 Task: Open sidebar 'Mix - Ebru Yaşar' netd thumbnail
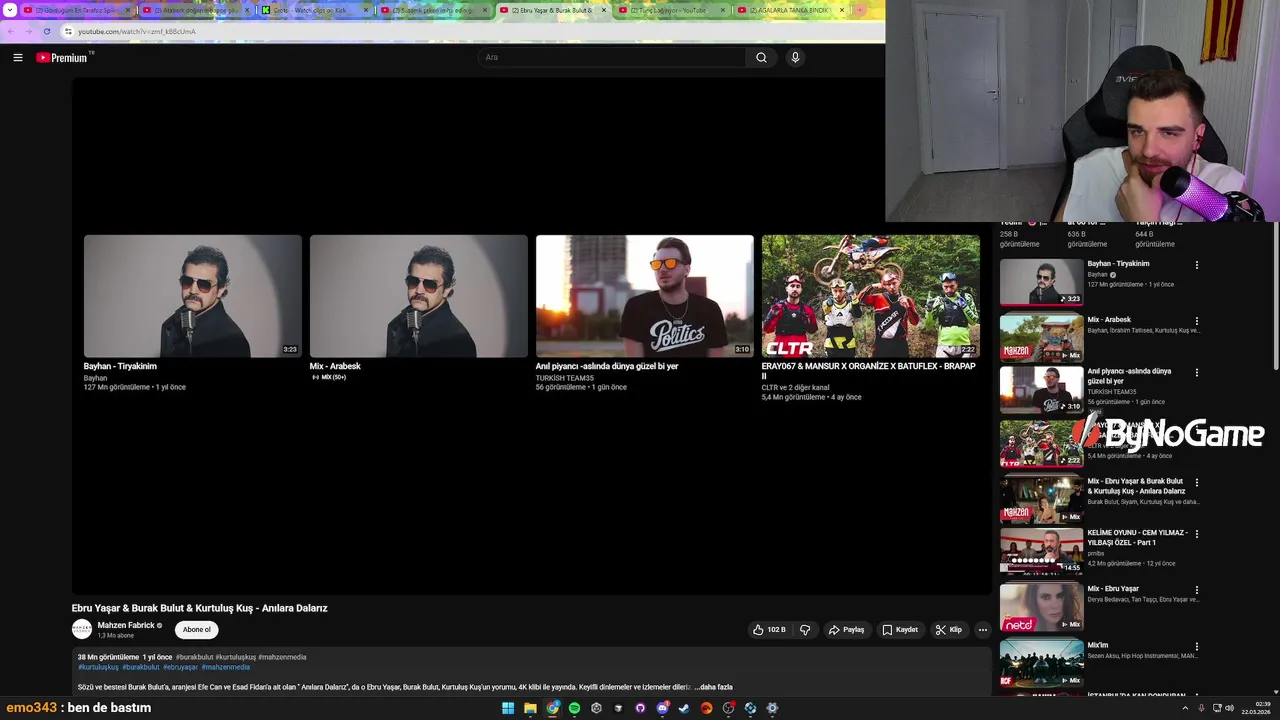tap(1041, 607)
